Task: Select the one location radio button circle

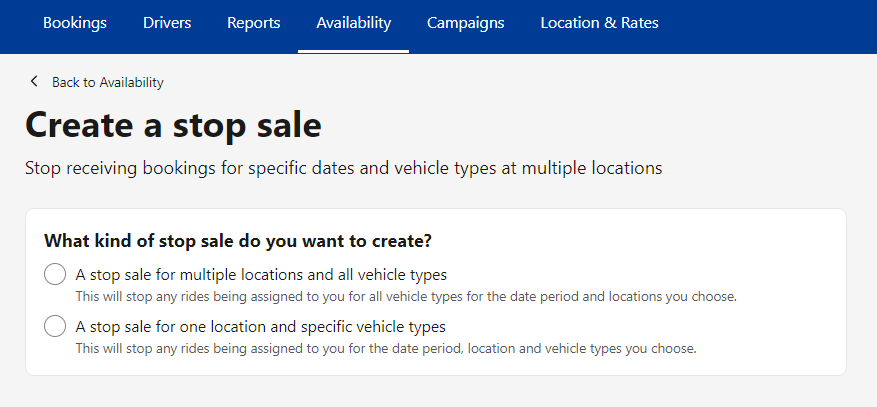Action: [x=55, y=326]
